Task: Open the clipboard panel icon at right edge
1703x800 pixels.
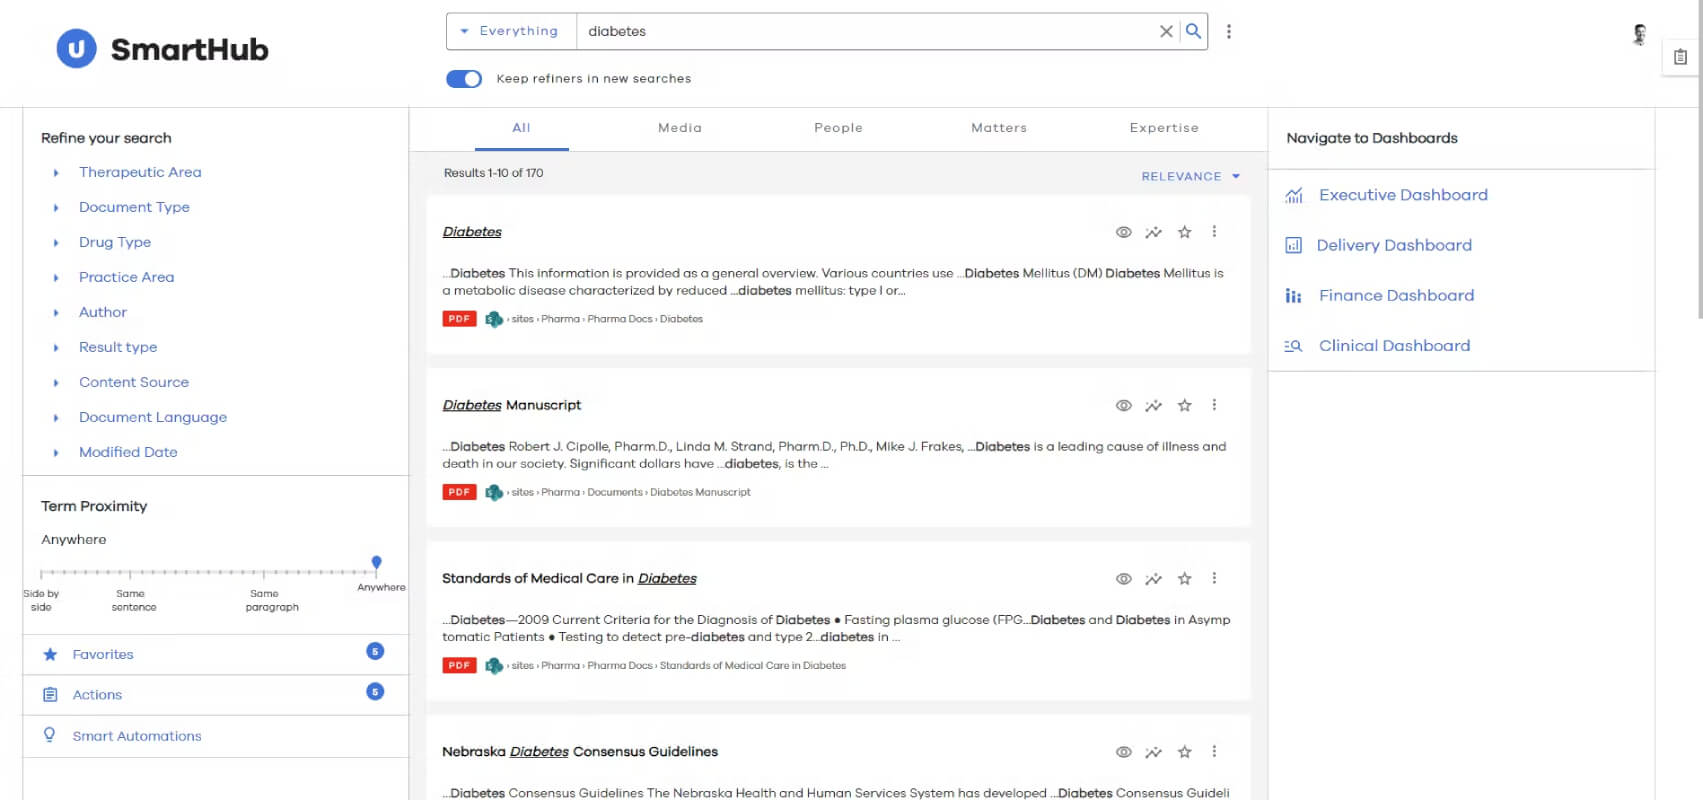Action: point(1680,57)
